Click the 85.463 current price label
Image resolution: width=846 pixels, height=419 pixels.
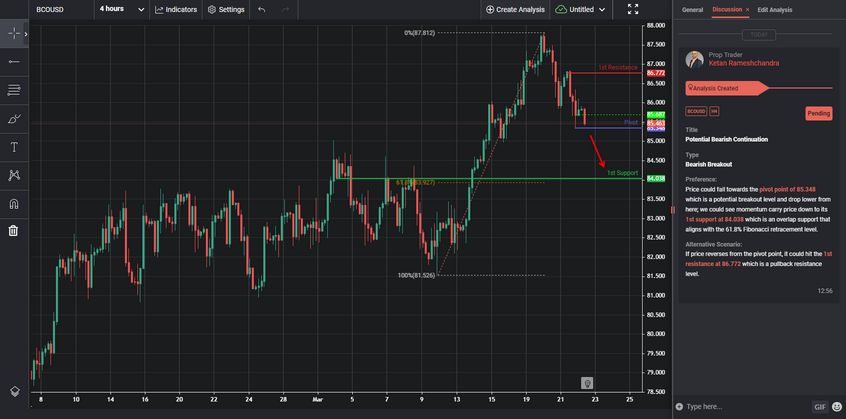pyautogui.click(x=656, y=123)
